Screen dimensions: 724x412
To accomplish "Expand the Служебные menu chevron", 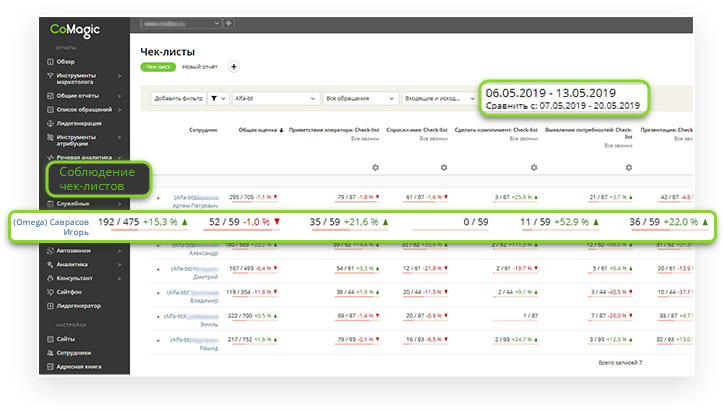I will [x=120, y=204].
